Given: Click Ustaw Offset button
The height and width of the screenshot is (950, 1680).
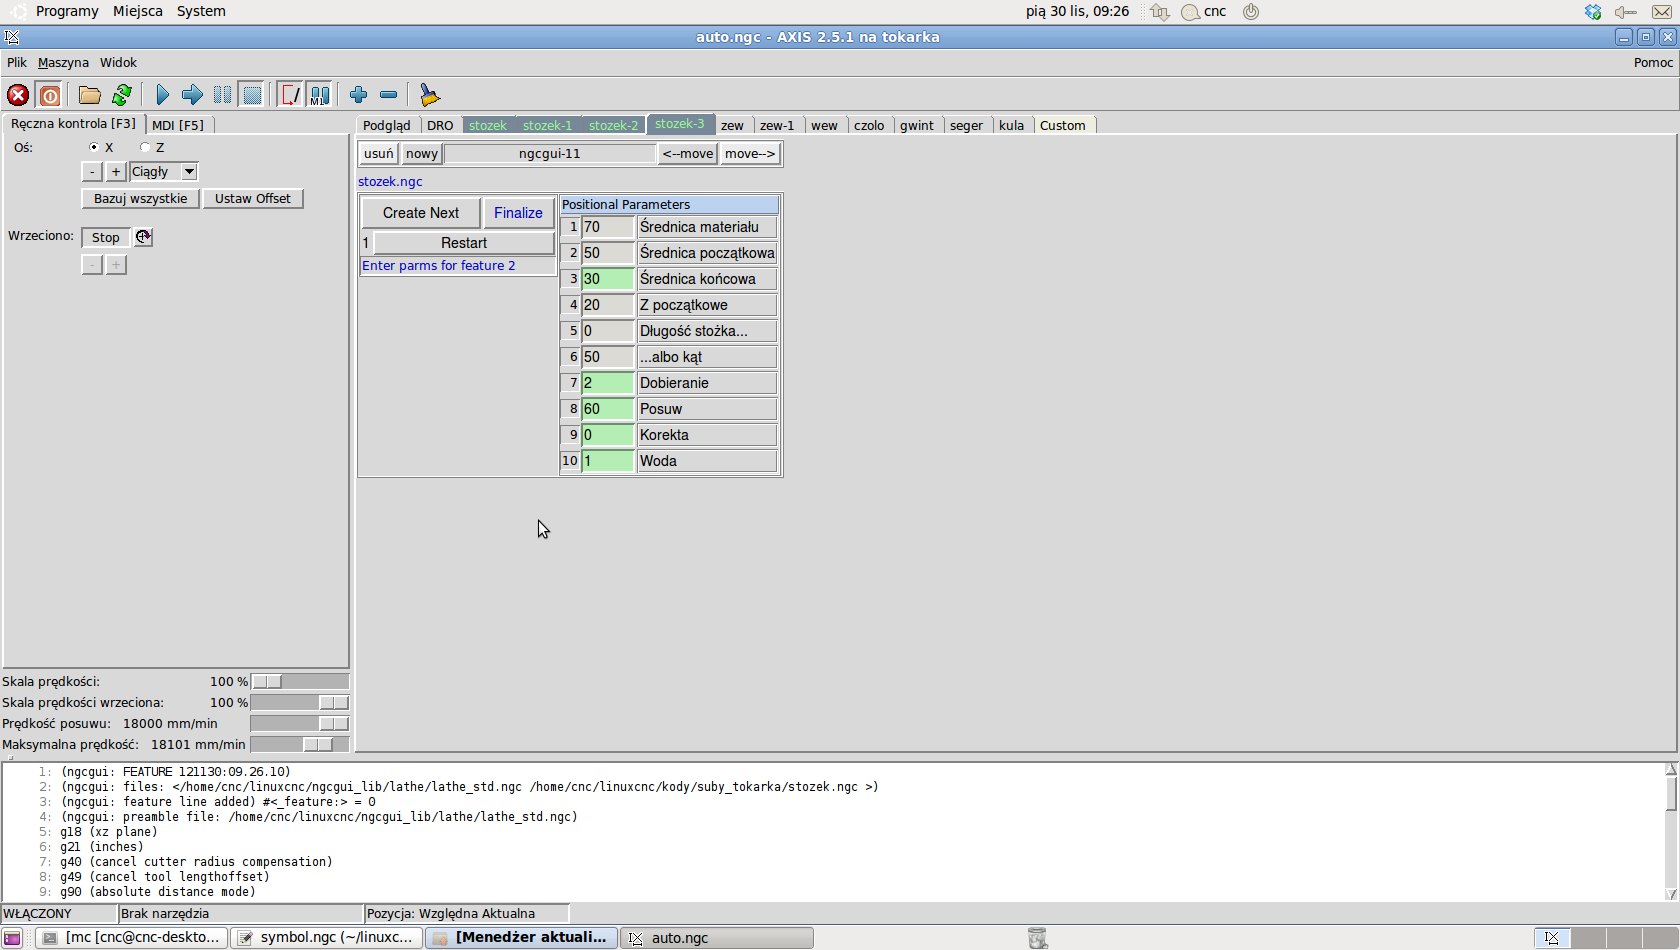Looking at the screenshot, I should pyautogui.click(x=253, y=199).
